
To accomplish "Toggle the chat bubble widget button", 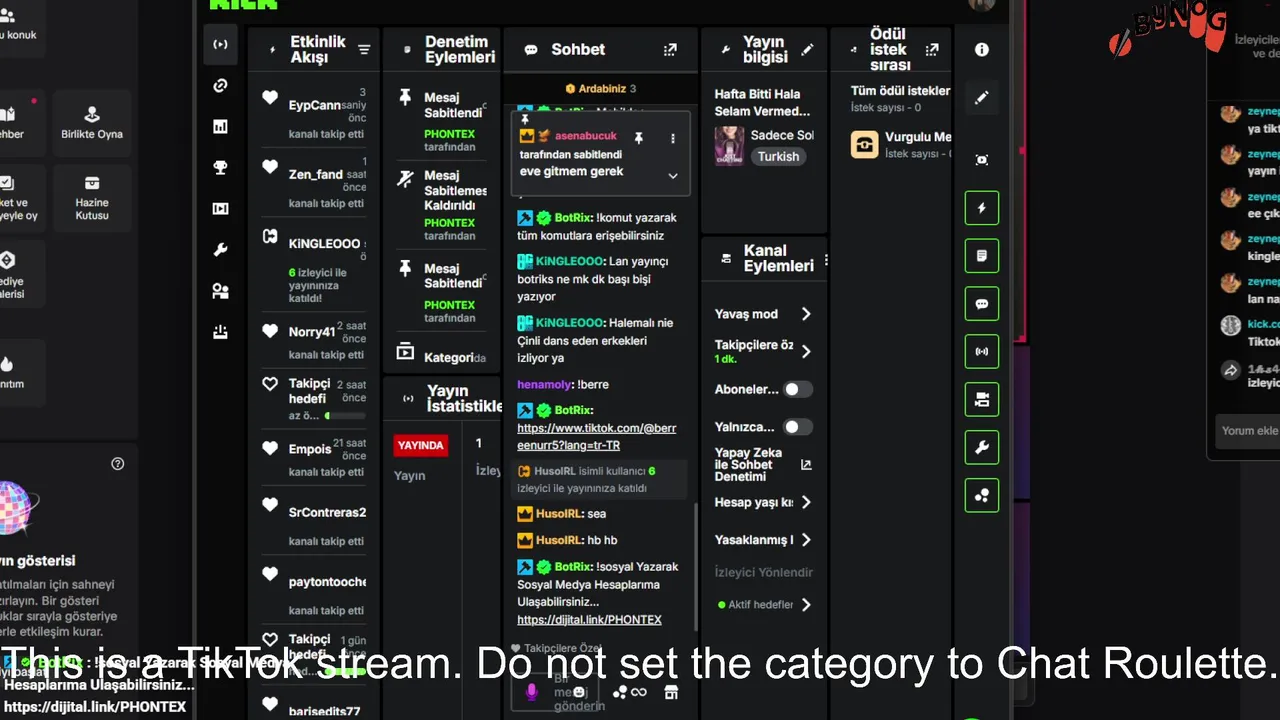I will [x=982, y=304].
